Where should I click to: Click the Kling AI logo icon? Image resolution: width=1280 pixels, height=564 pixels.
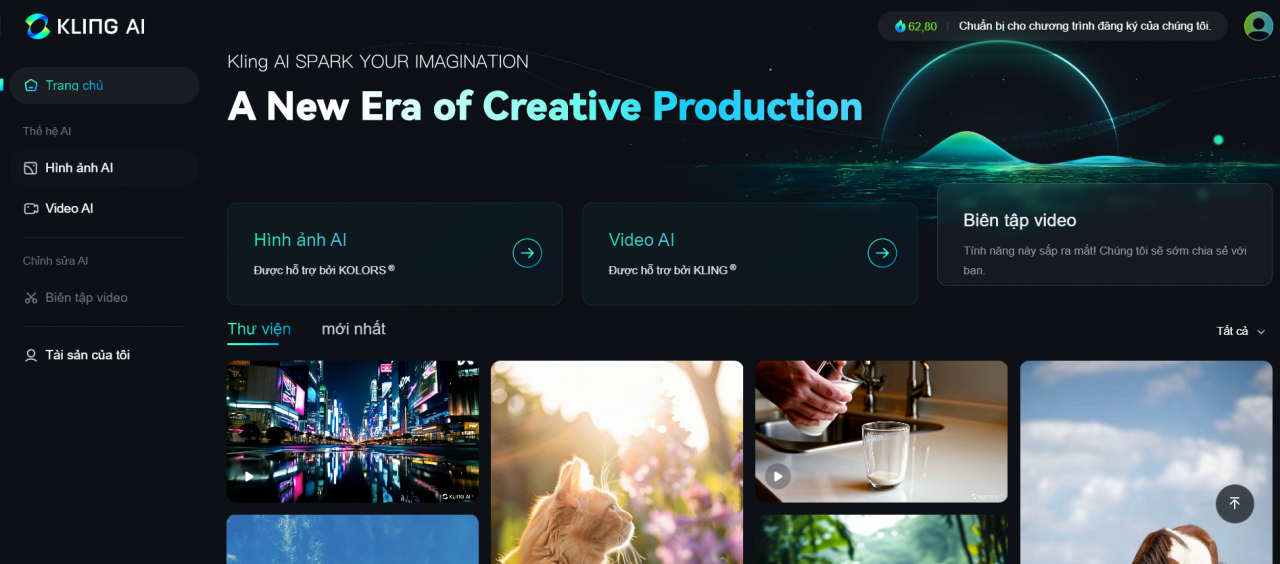(37, 26)
